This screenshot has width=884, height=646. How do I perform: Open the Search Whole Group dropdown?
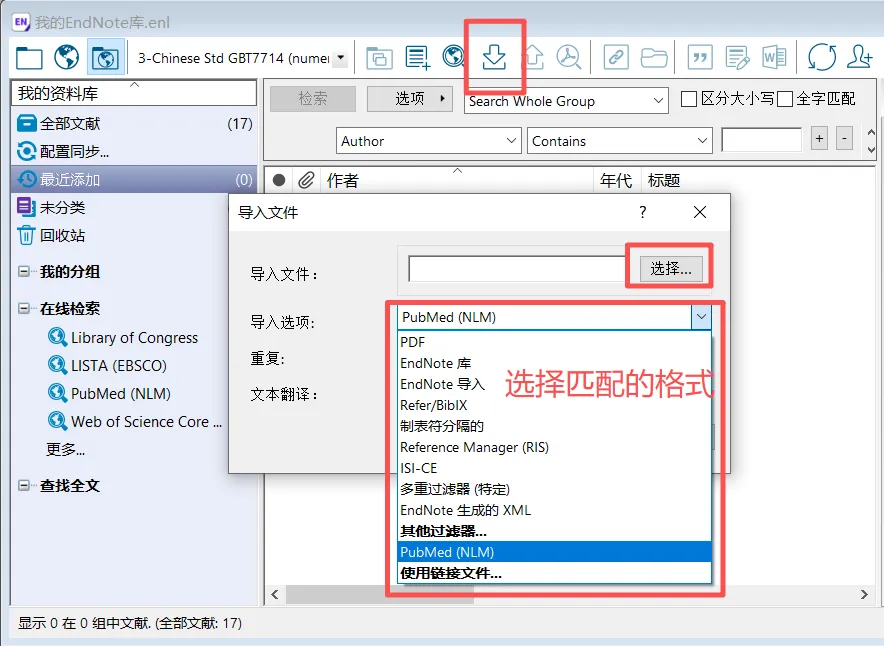[566, 101]
